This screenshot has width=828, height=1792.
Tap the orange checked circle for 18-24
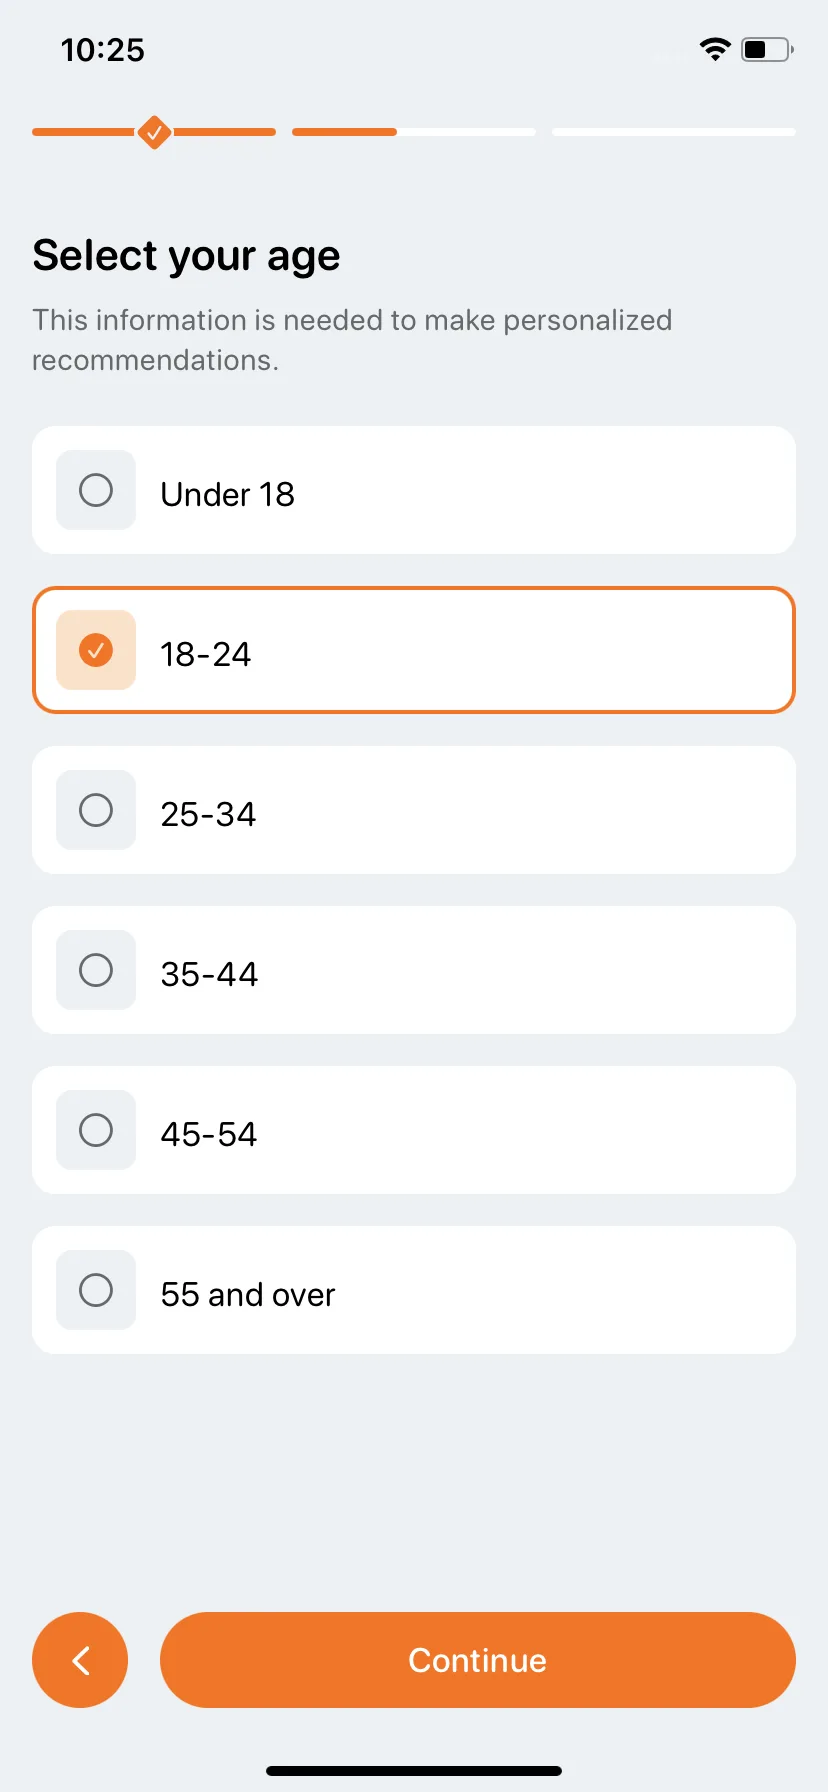click(96, 650)
